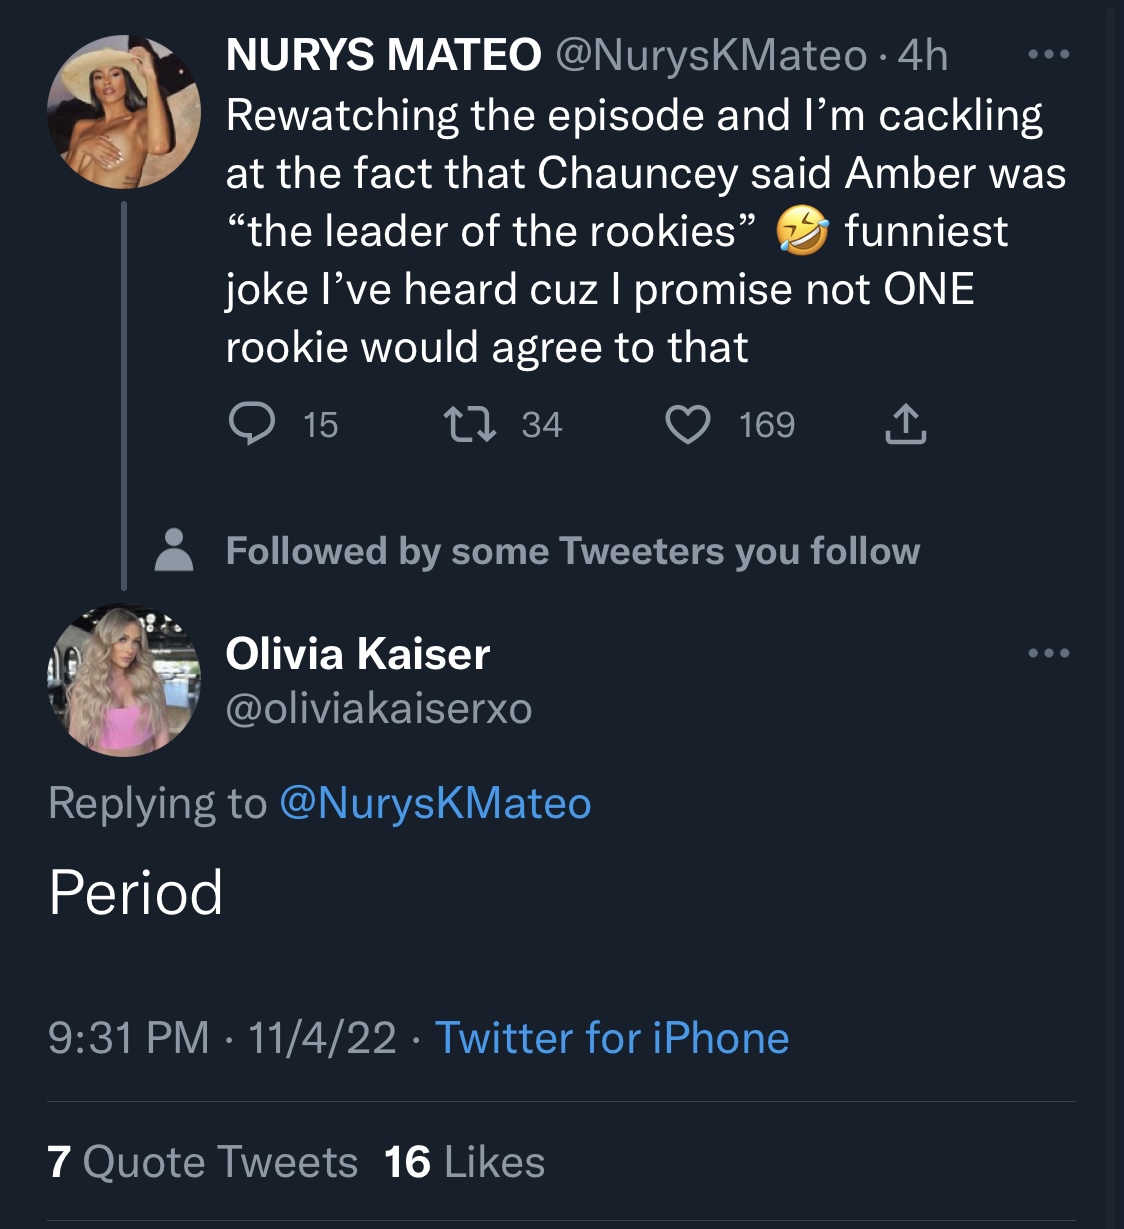
Task: View the 16 Likes list
Action: 464,1162
